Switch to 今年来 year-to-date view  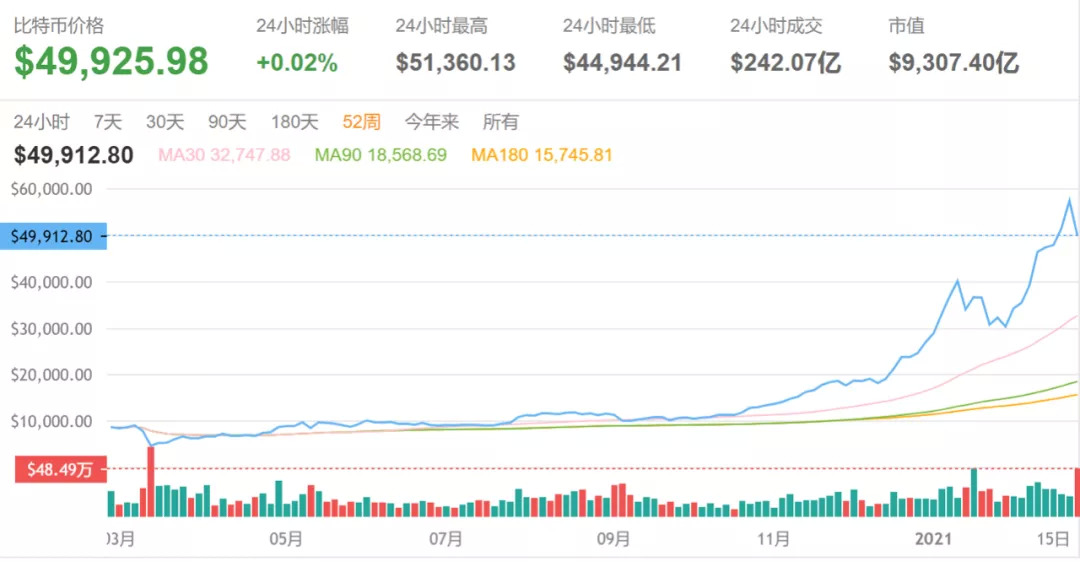[x=432, y=122]
